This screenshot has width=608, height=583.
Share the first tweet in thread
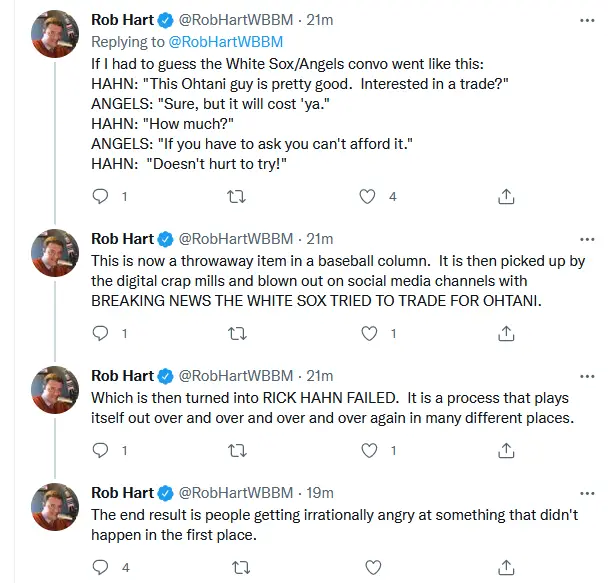[506, 196]
